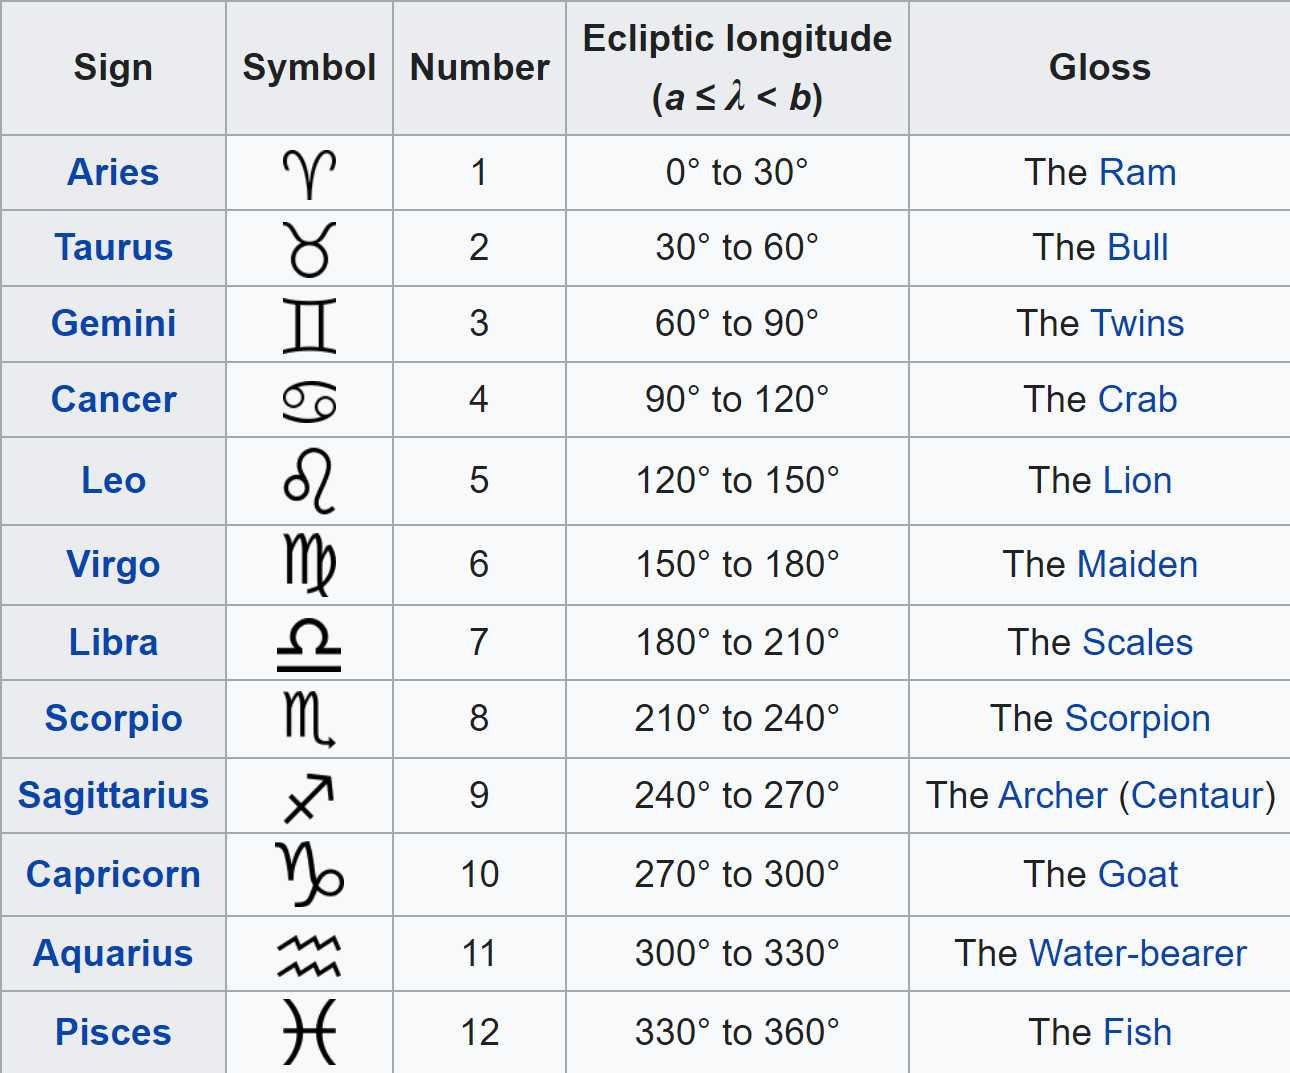
Task: Open the Scorpio sign link
Action: pos(113,718)
